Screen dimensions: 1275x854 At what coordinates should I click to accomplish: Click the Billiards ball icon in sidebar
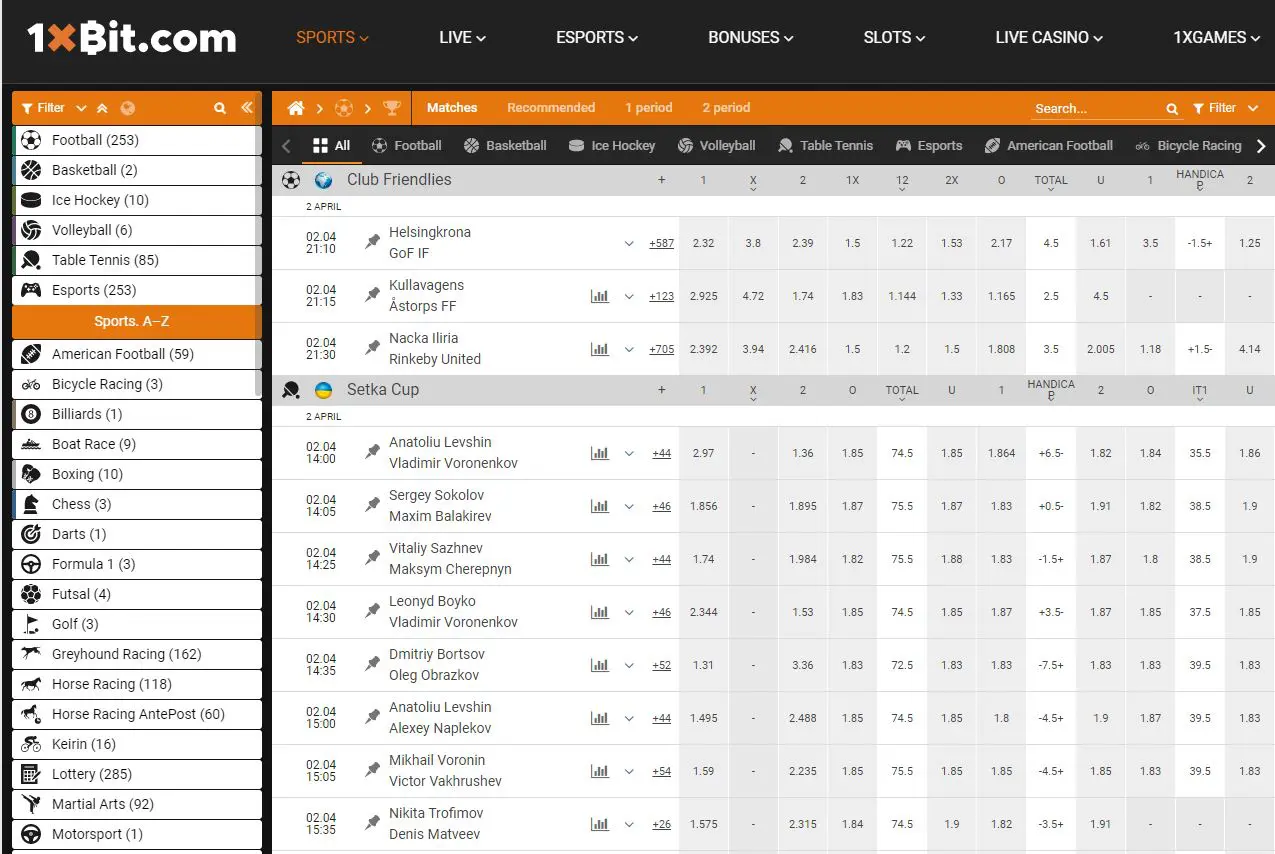point(31,414)
